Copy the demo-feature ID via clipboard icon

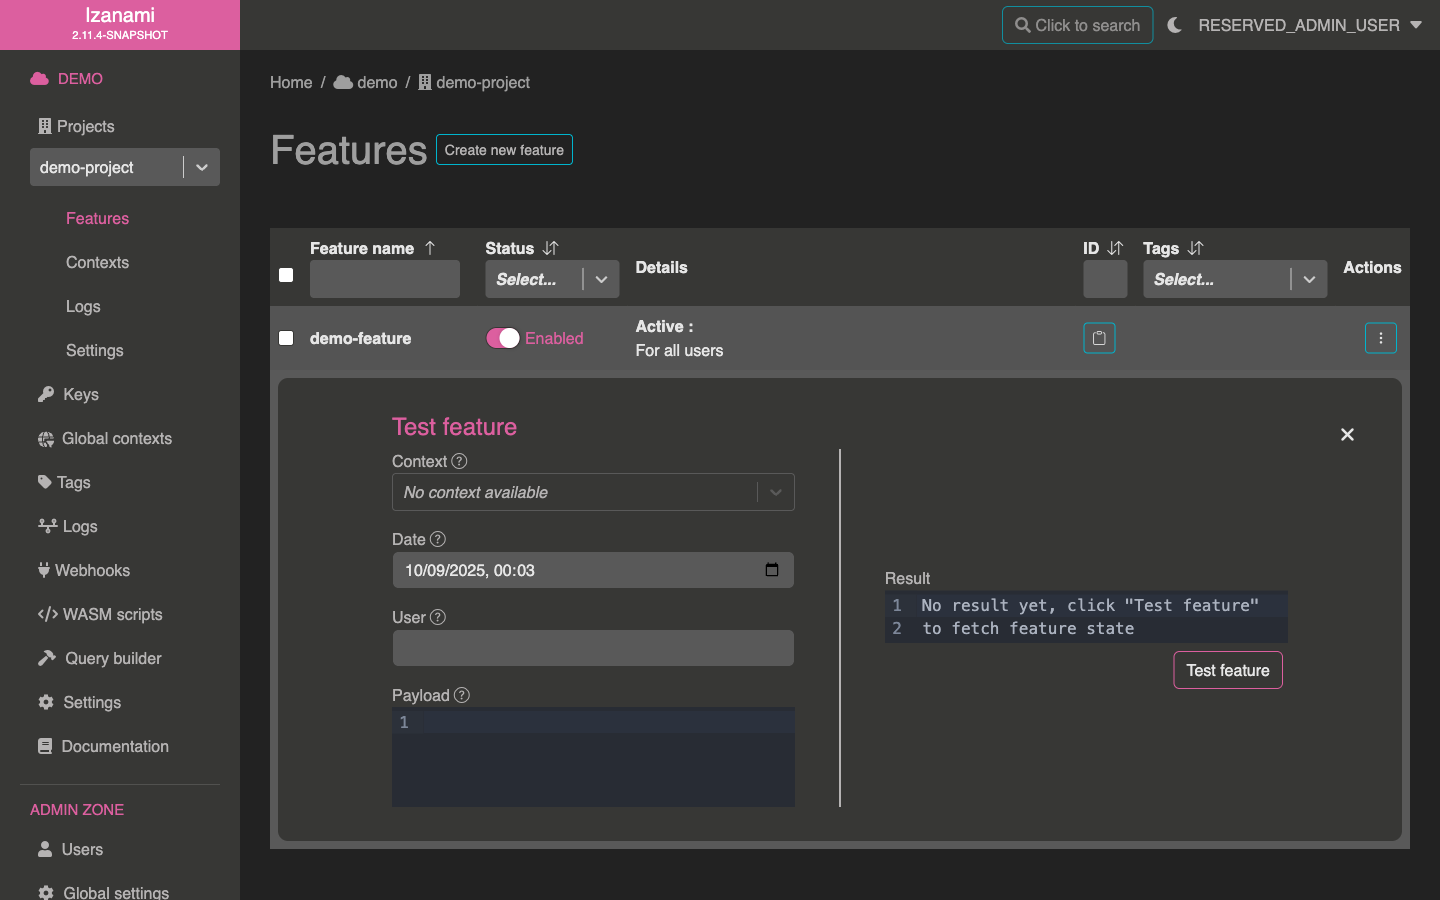pyautogui.click(x=1099, y=338)
